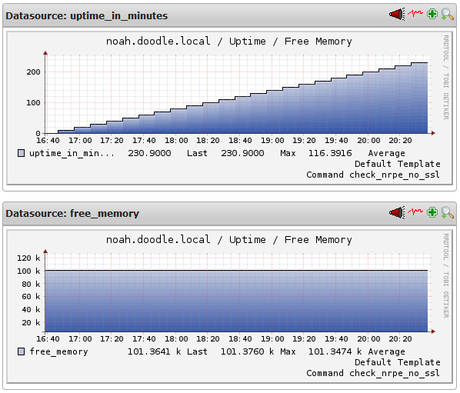Click the free_memory flat graph area
460x393 pixels.
click(x=236, y=293)
